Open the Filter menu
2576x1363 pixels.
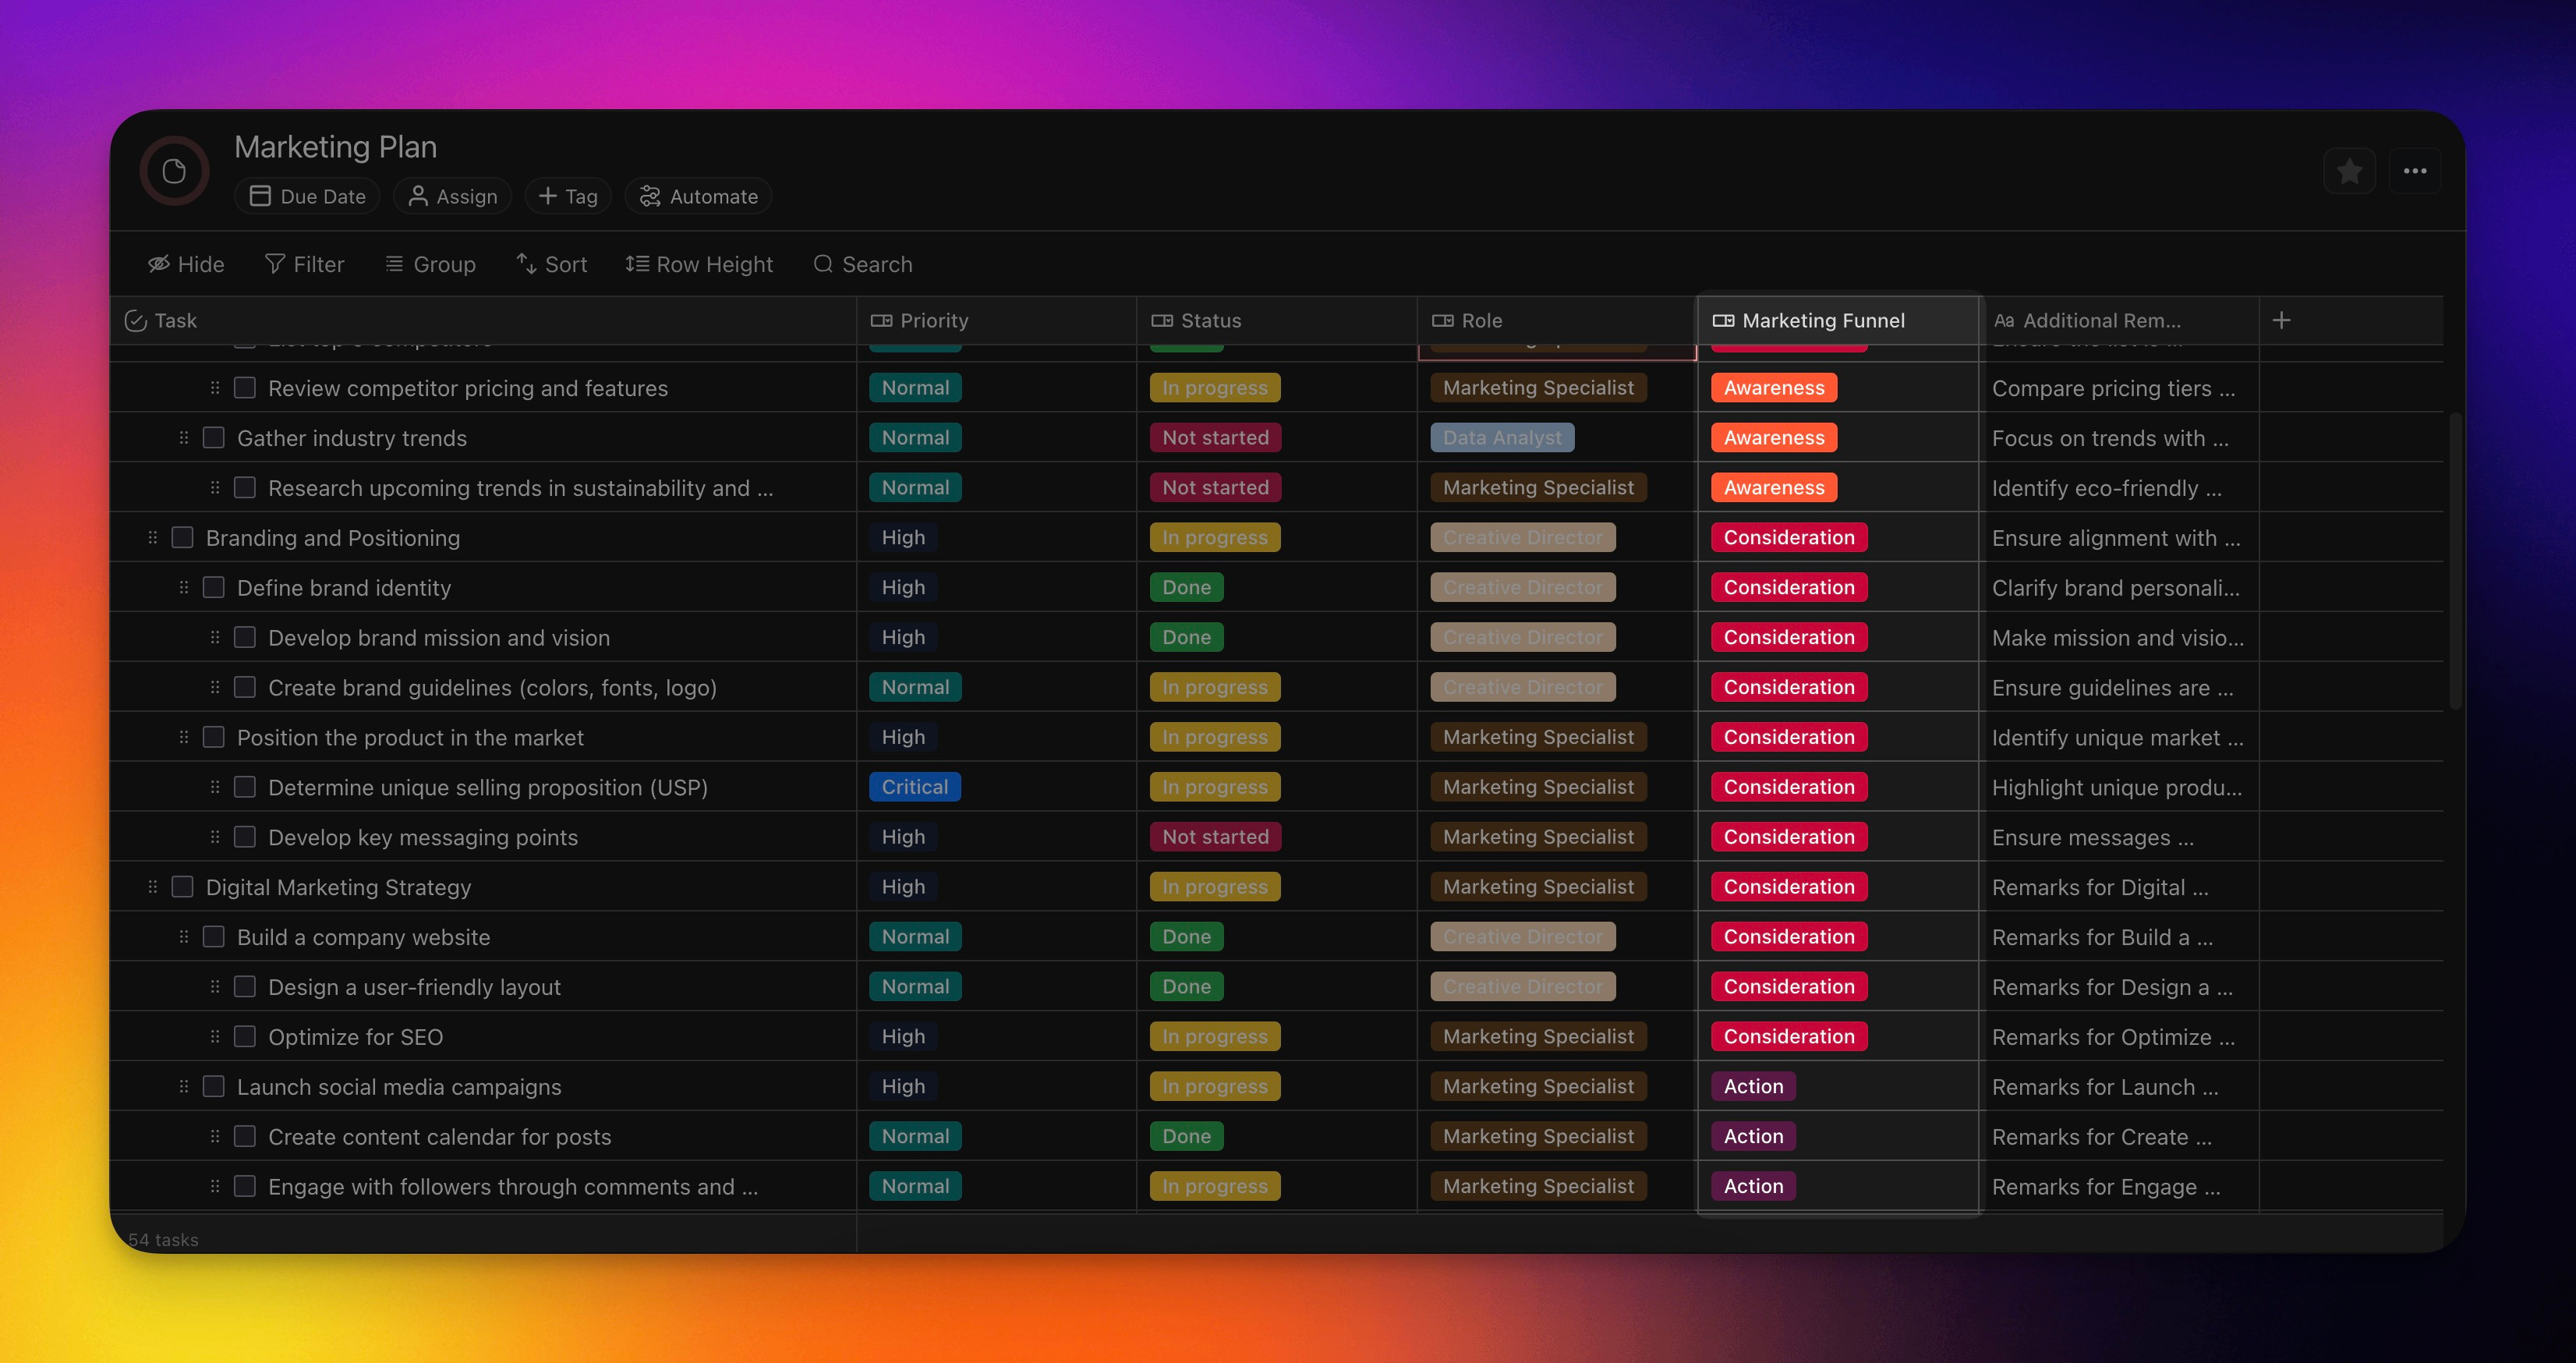[x=305, y=264]
